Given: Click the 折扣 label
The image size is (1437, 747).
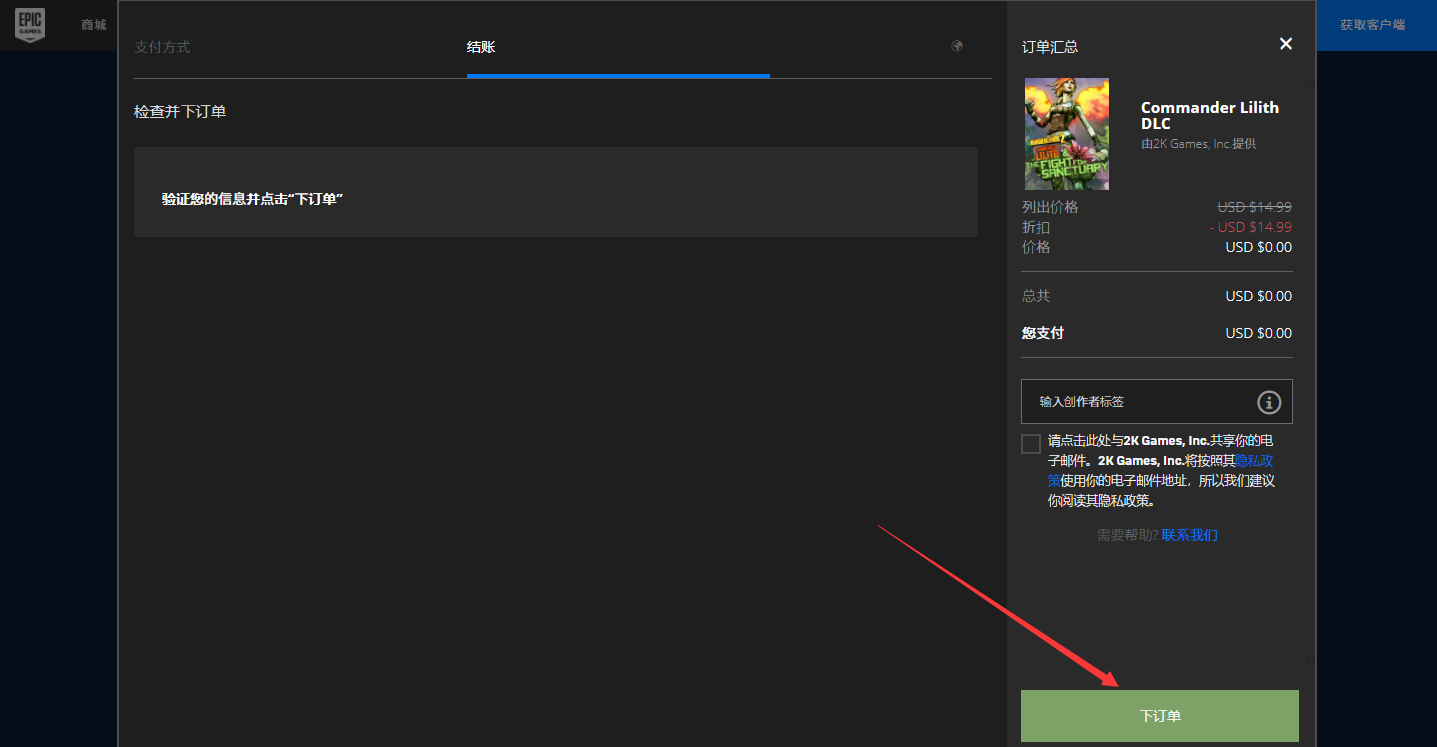Looking at the screenshot, I should (x=1036, y=227).
